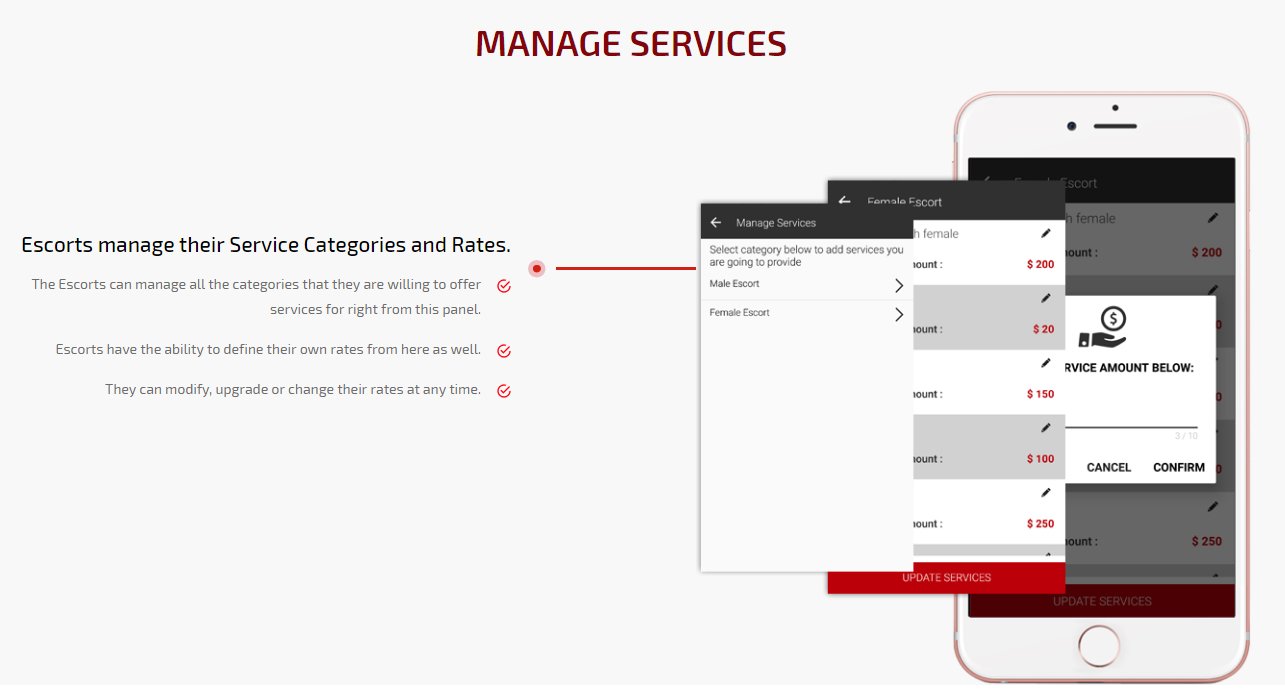Viewport: 1285px width, 690px height.
Task: Click the MANAGE SERVICES page heading
Action: (x=631, y=44)
